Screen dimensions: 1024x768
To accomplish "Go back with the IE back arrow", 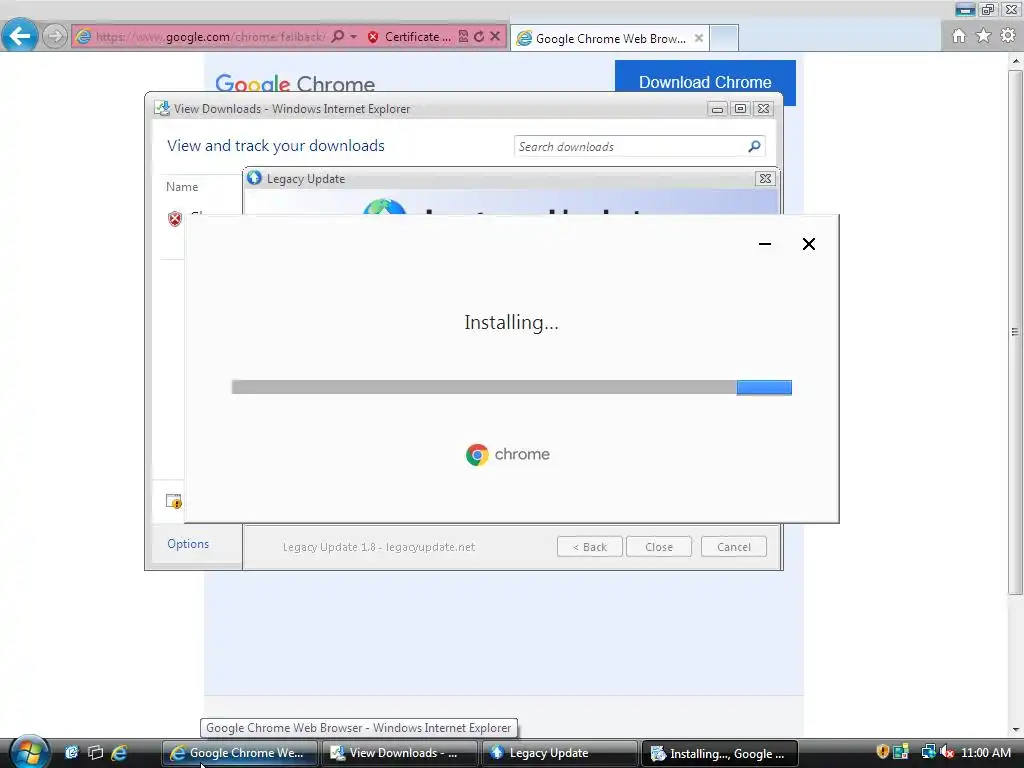I will (x=20, y=35).
